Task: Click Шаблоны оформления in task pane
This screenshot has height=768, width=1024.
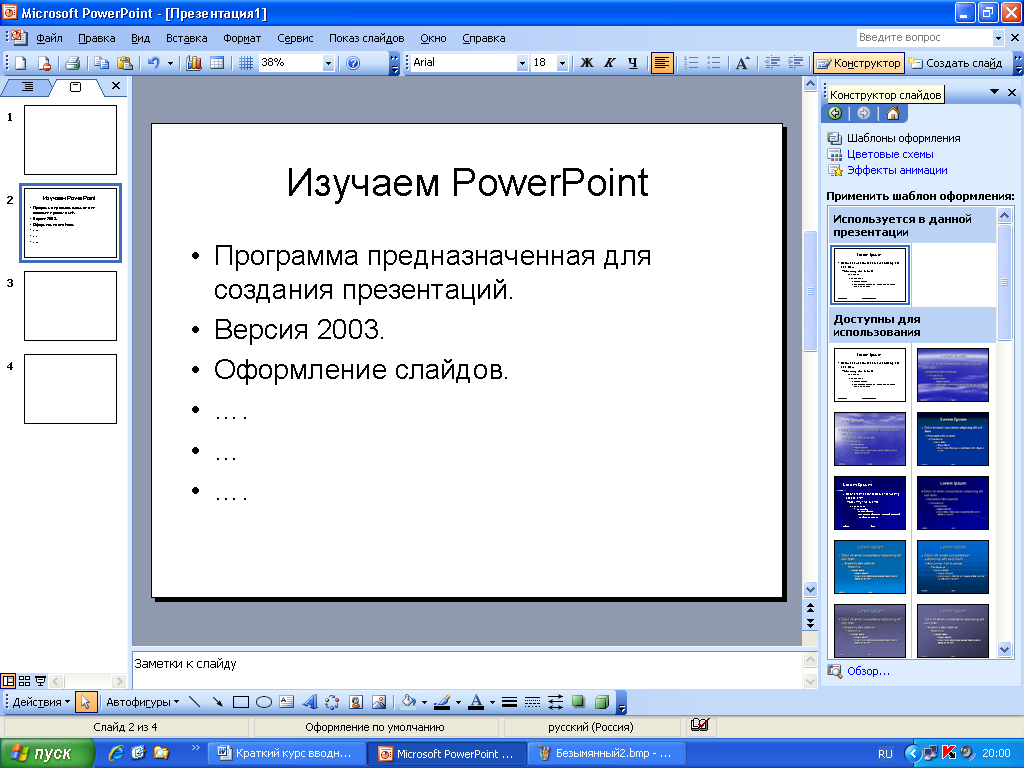Action: [903, 138]
